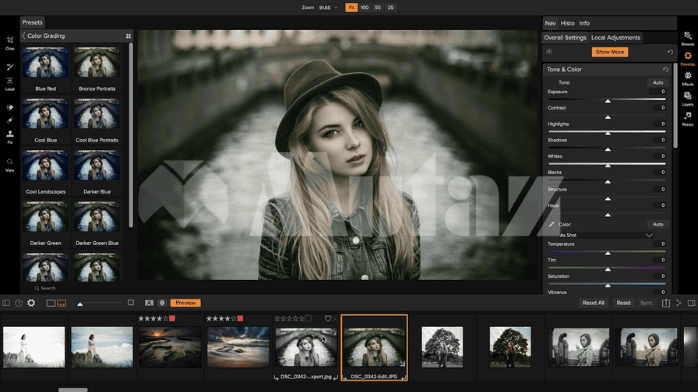Set zoom to 25
698x392 pixels.
coord(390,8)
